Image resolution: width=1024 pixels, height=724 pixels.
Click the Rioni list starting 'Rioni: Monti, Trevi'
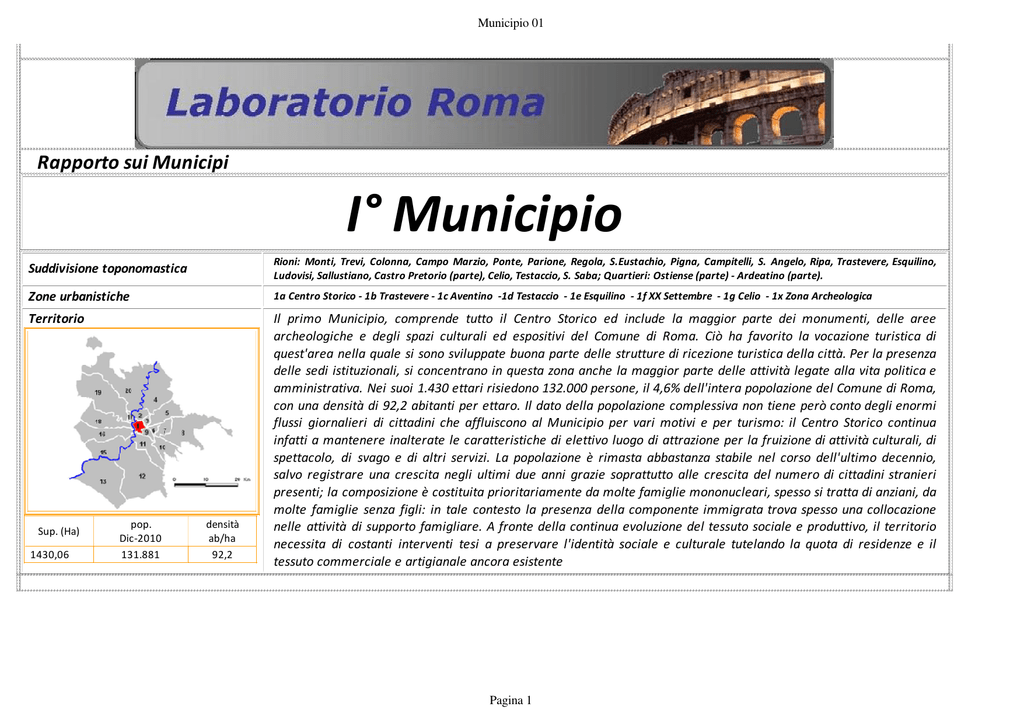pyautogui.click(x=605, y=268)
